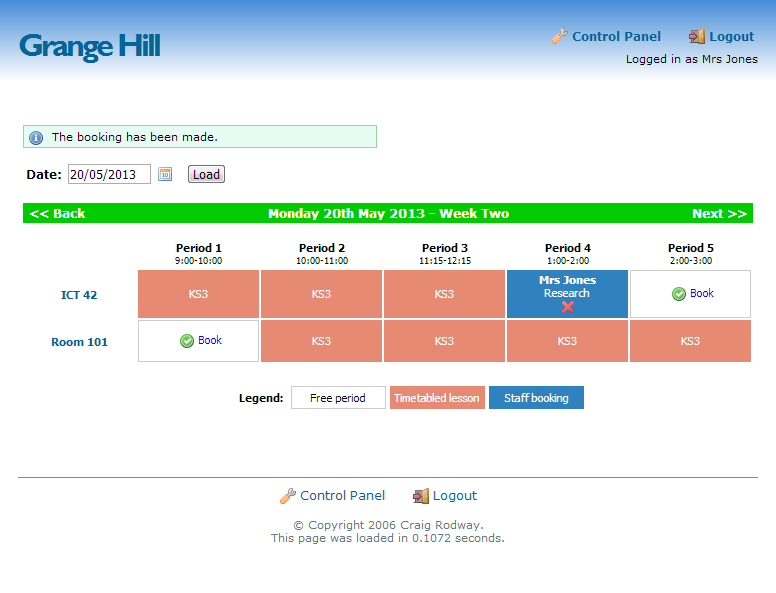This screenshot has height=593, width=776.
Task: Click the red X cancel booking icon
Action: (x=568, y=307)
